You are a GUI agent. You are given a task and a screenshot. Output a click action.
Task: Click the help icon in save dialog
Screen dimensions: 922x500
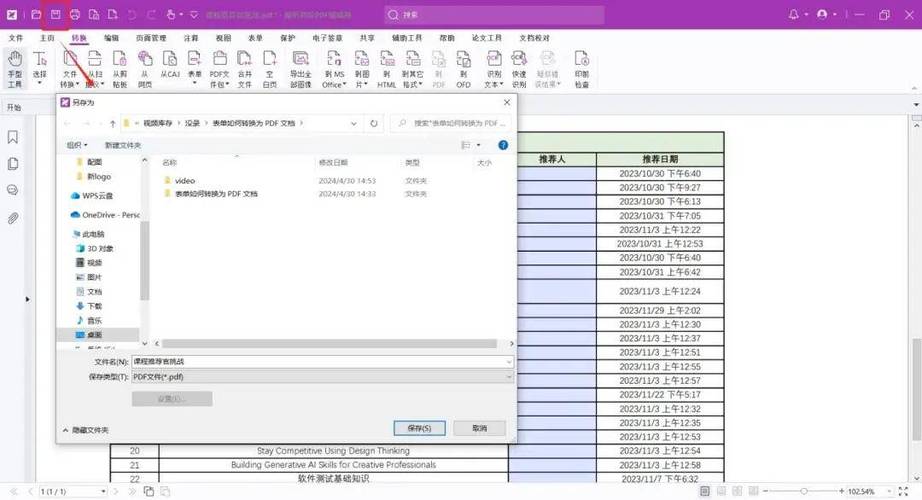pos(503,145)
